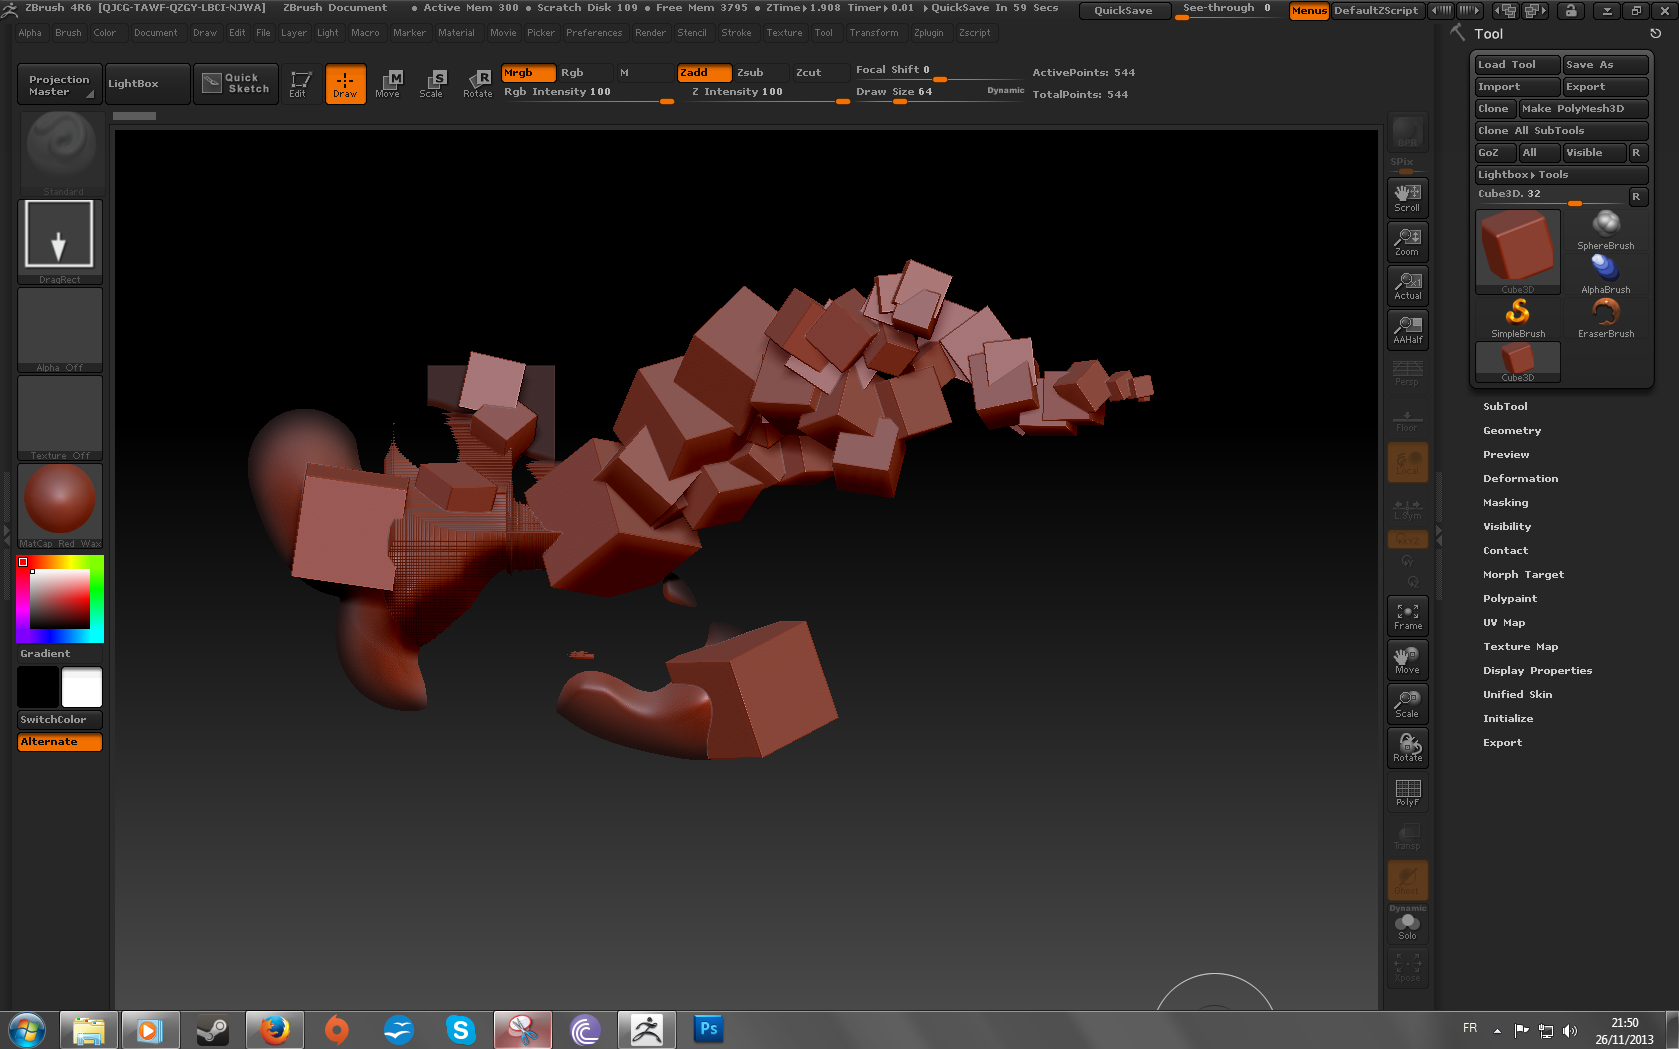Click the Edit mode icon
This screenshot has height=1049, width=1679.
tap(299, 83)
